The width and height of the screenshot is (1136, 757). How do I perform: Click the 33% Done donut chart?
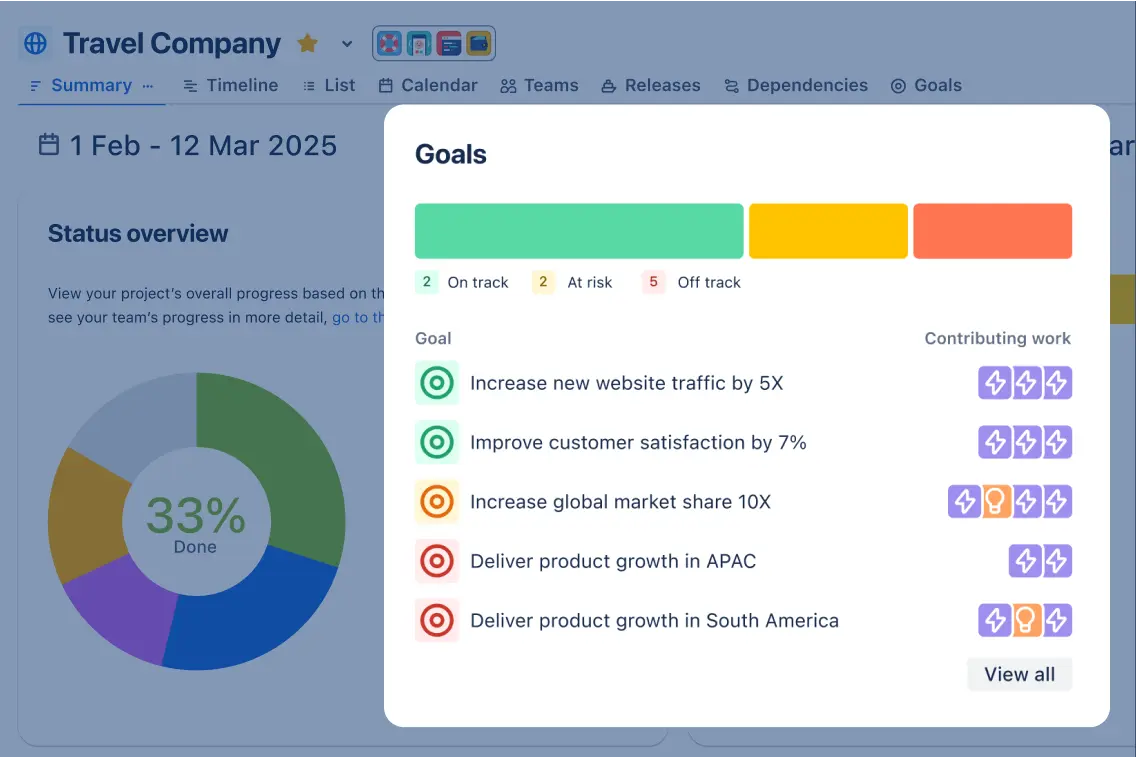(195, 520)
